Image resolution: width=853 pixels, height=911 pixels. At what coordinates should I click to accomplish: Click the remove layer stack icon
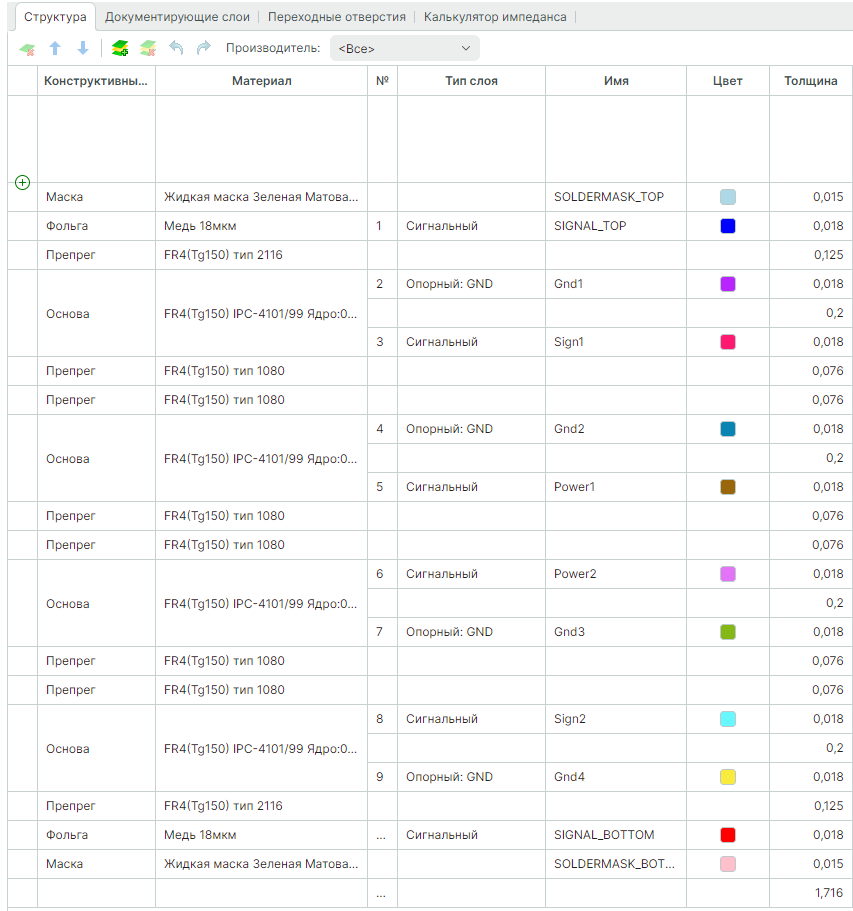coord(148,48)
